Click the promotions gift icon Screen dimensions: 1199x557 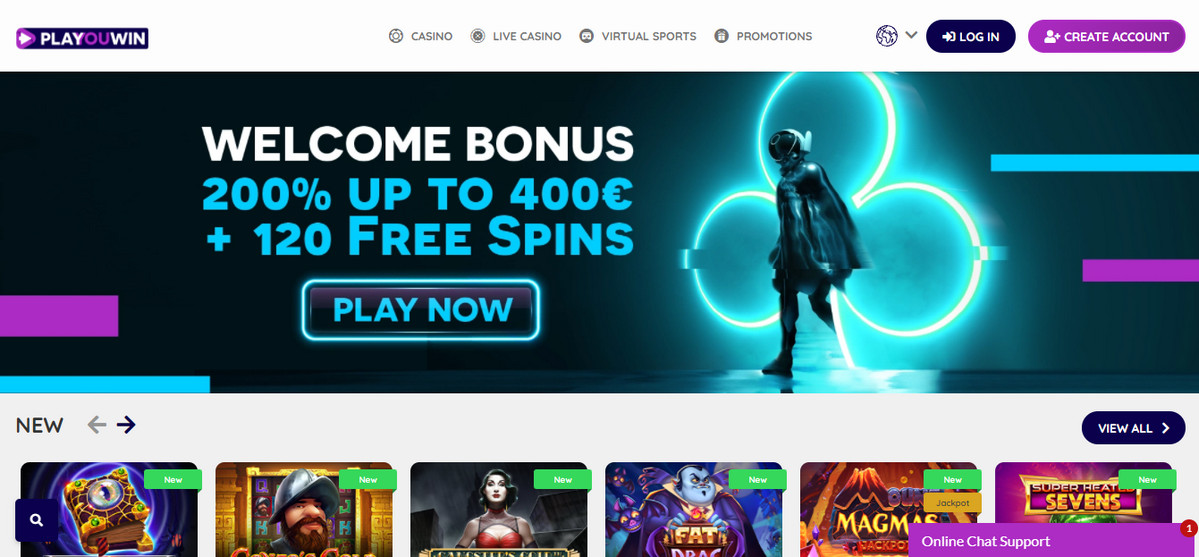[x=721, y=36]
